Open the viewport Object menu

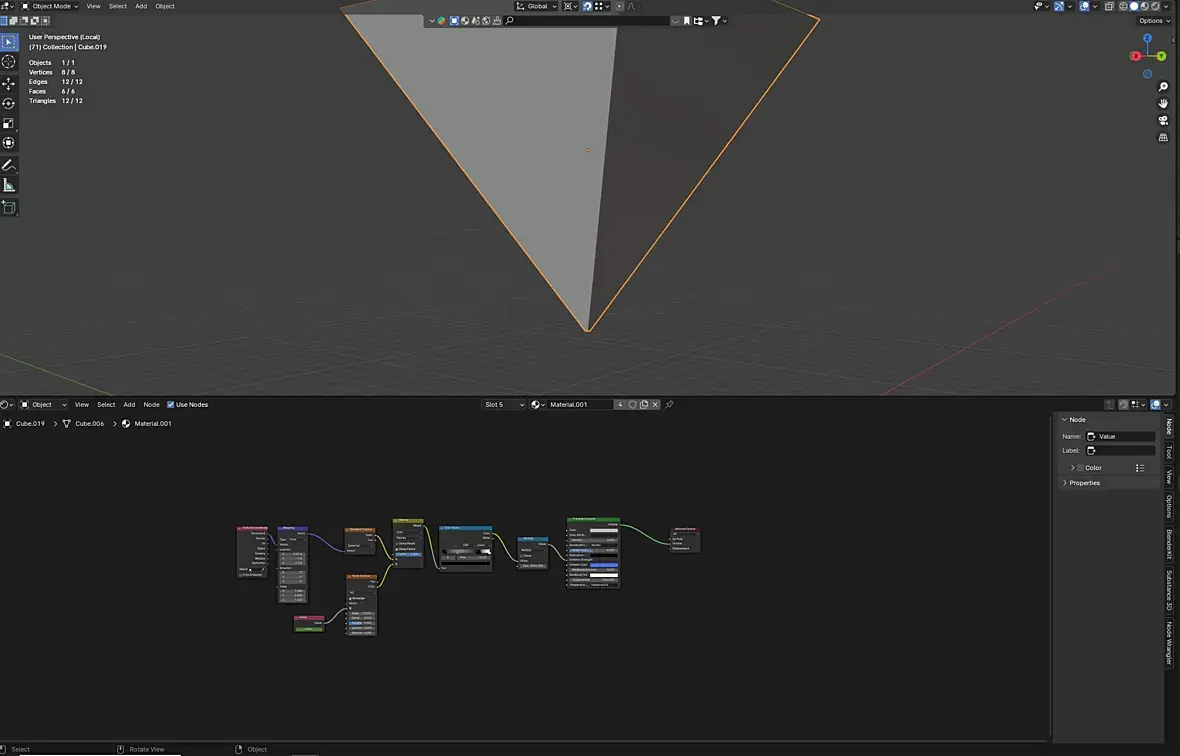pos(165,6)
